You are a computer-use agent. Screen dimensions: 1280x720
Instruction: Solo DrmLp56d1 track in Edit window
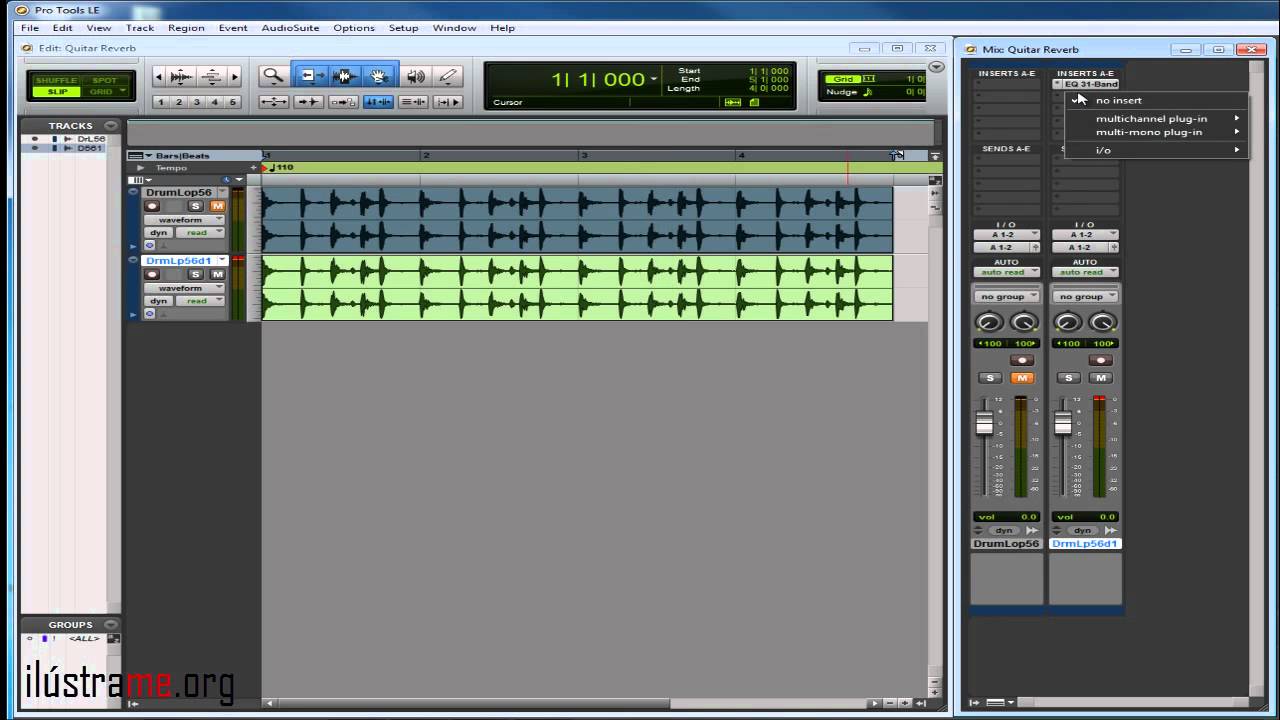[196, 274]
